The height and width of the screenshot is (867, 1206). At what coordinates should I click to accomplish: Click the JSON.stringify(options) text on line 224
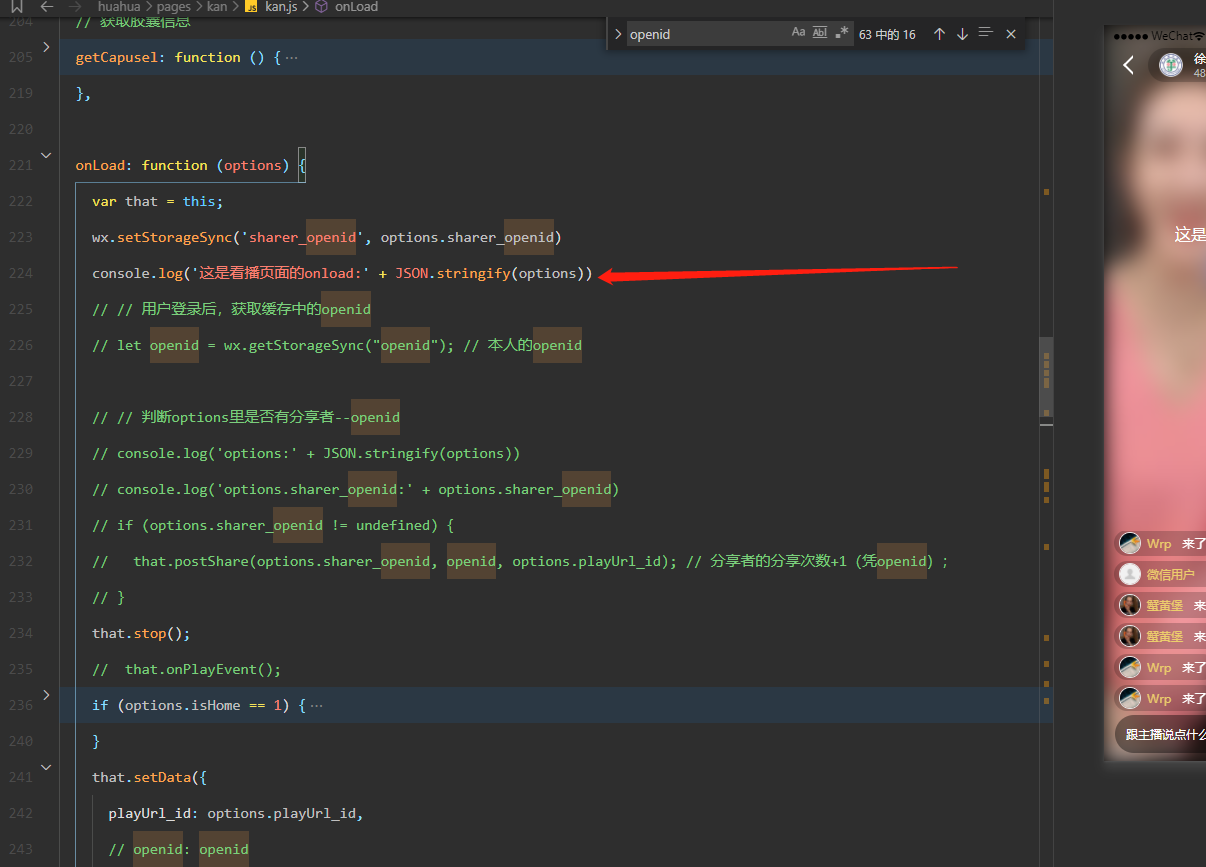494,273
